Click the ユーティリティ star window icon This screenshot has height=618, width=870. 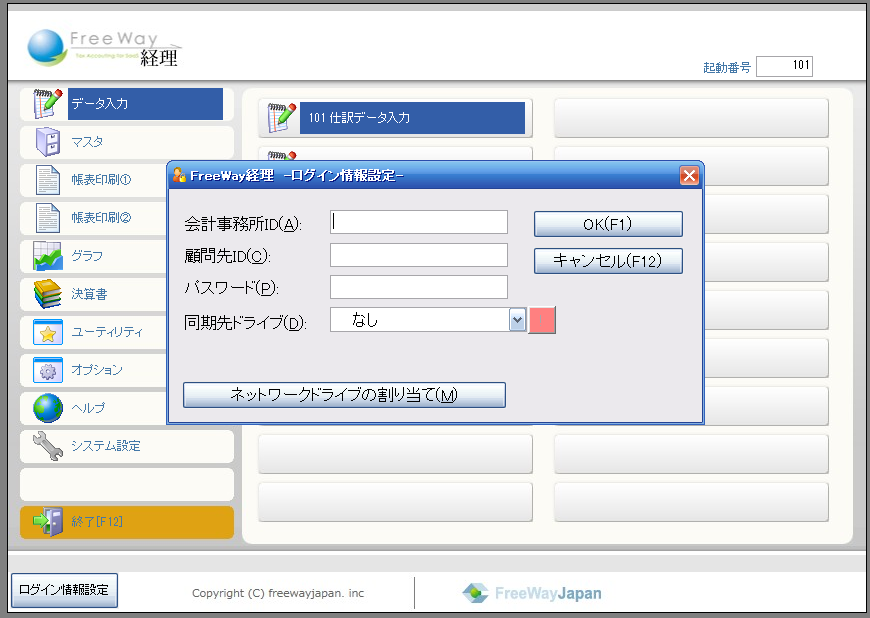point(47,332)
